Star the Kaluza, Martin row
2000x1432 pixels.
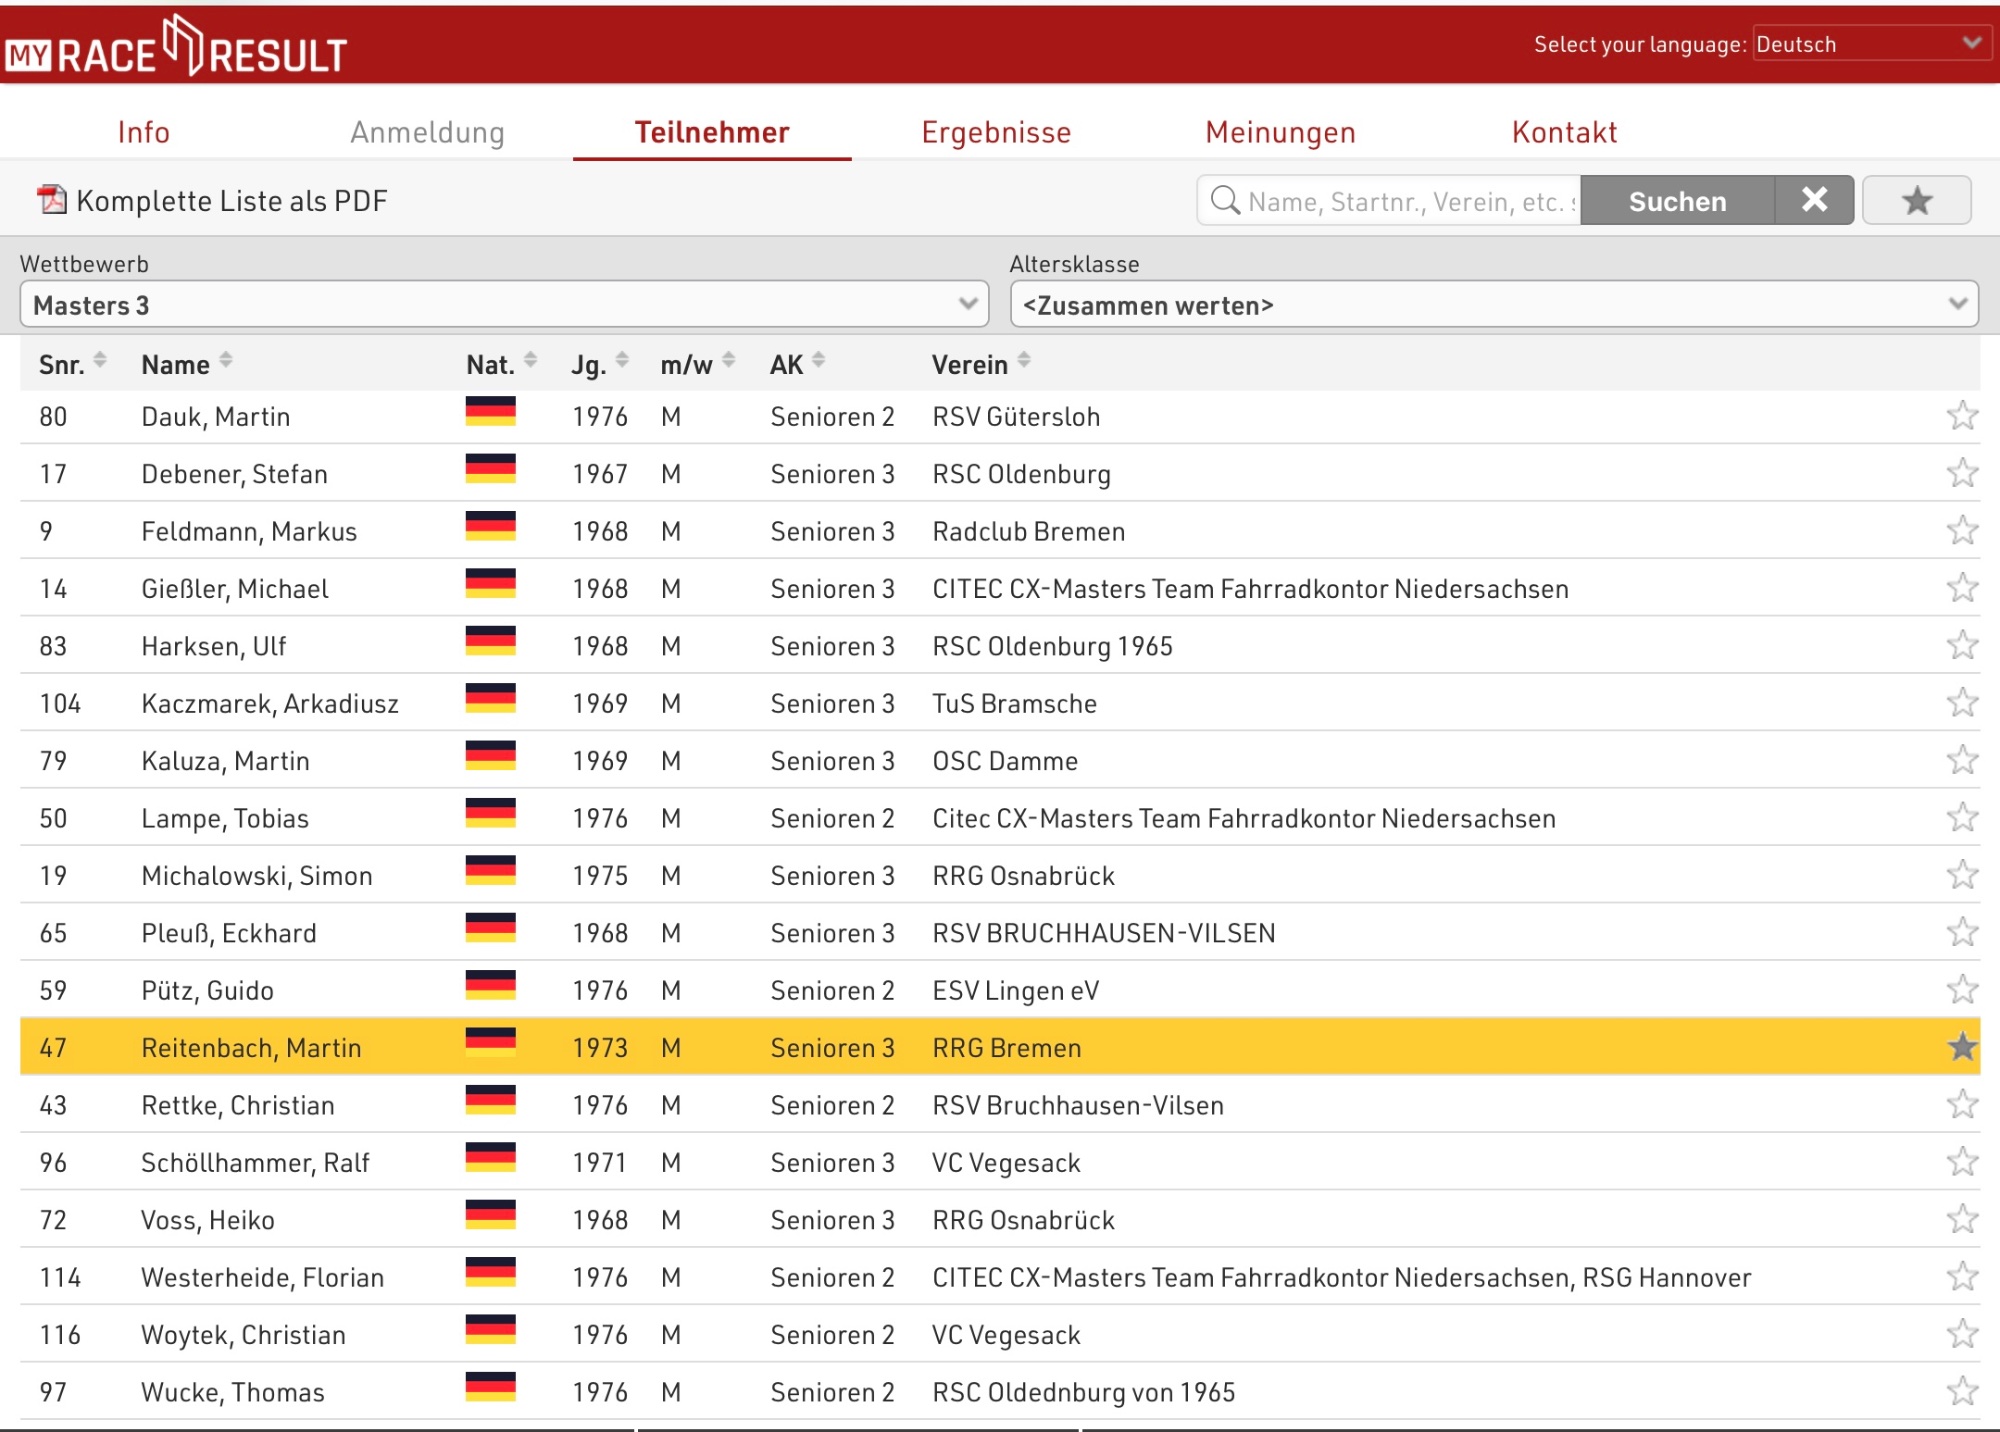pyautogui.click(x=1962, y=760)
